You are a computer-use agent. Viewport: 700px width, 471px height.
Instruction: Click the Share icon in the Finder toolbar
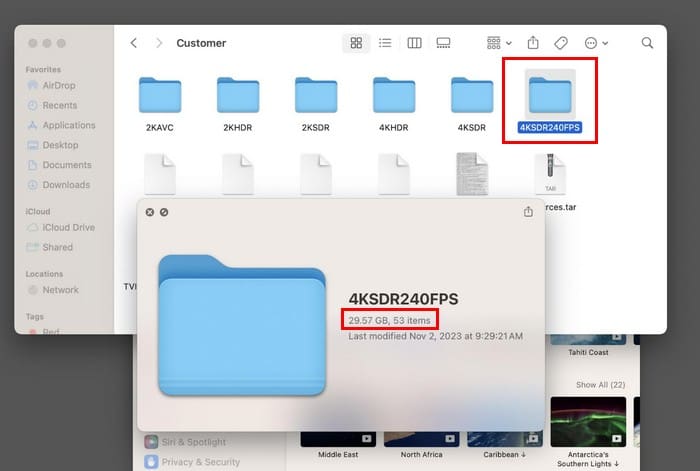533,43
